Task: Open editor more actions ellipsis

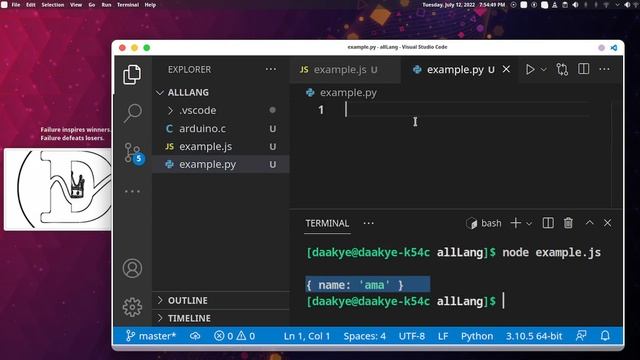Action: (x=604, y=69)
